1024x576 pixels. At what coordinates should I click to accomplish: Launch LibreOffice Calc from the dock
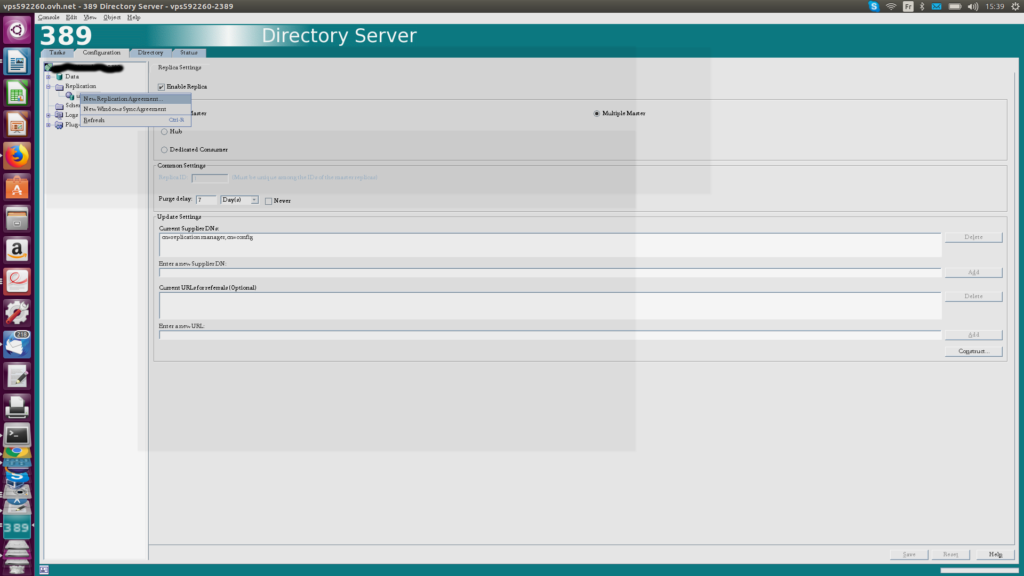17,93
